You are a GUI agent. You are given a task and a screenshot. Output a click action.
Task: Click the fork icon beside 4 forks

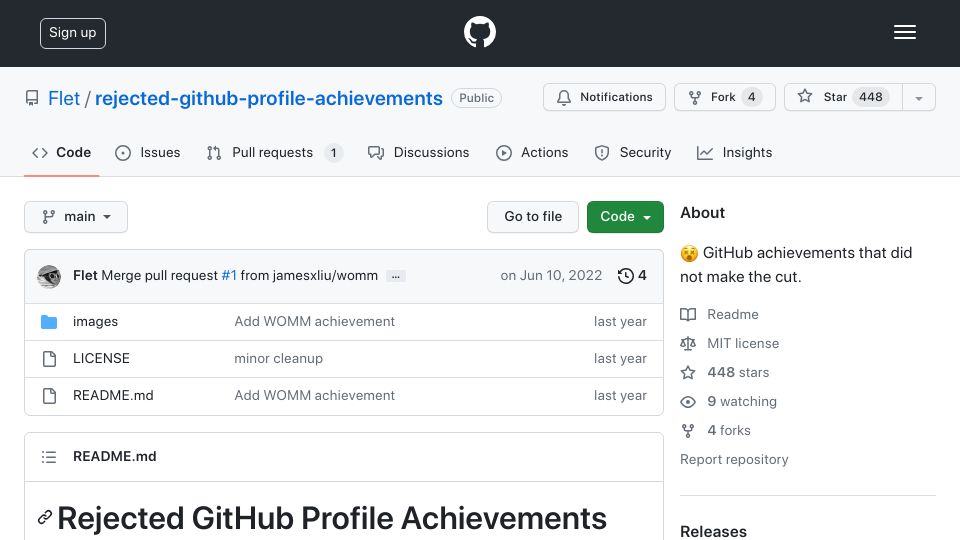tap(688, 430)
